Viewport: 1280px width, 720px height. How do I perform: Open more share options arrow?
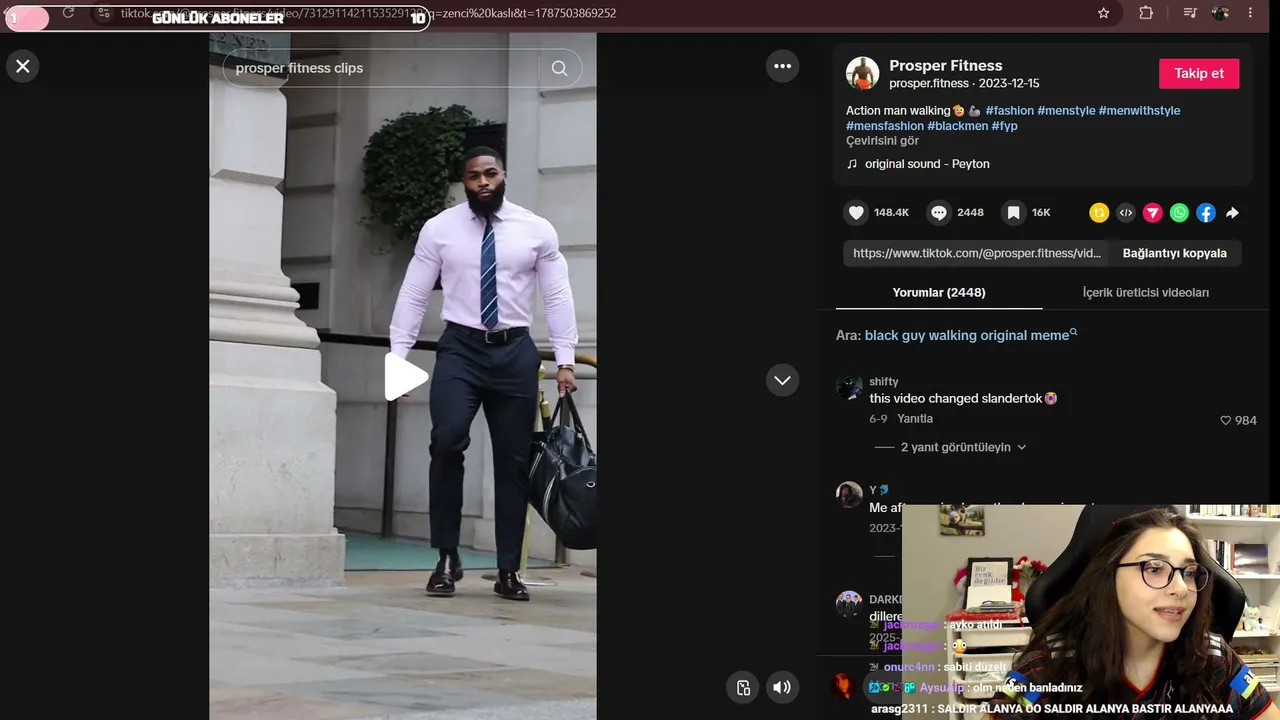point(1232,212)
